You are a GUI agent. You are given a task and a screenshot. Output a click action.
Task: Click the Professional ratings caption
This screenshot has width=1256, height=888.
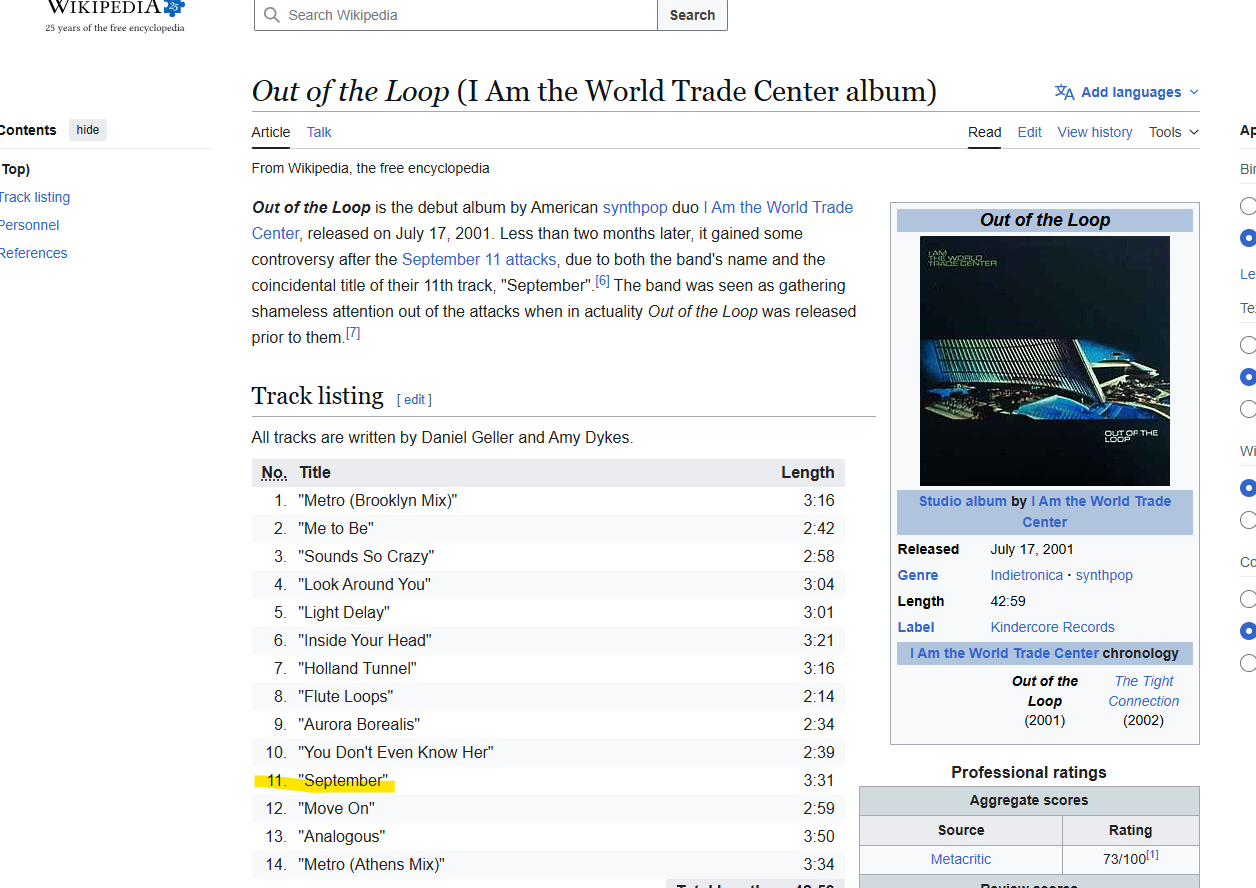[1029, 772]
